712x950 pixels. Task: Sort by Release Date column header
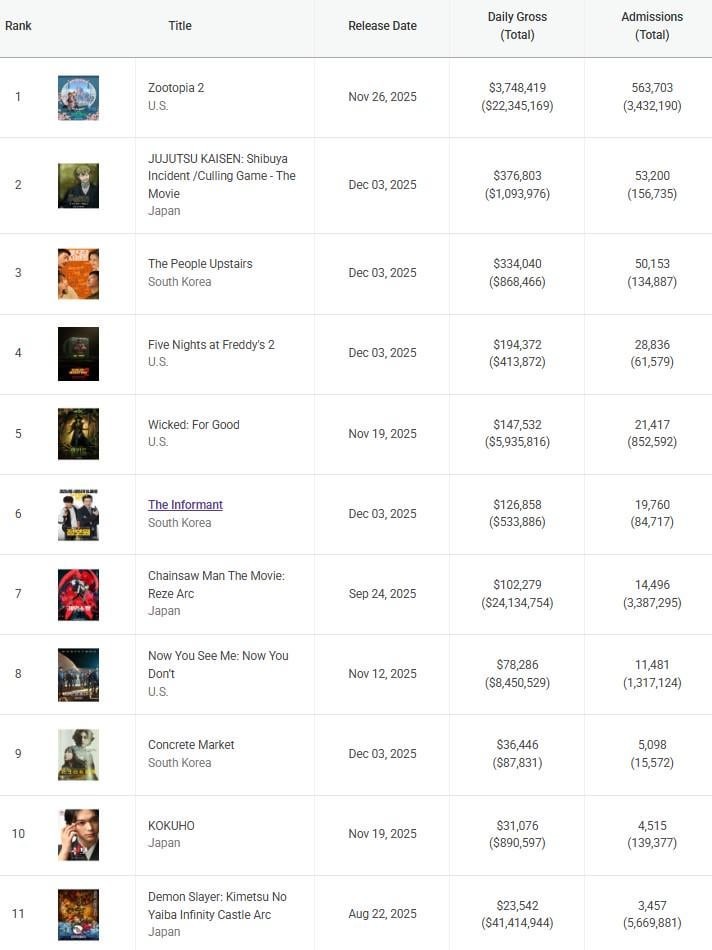[382, 26]
